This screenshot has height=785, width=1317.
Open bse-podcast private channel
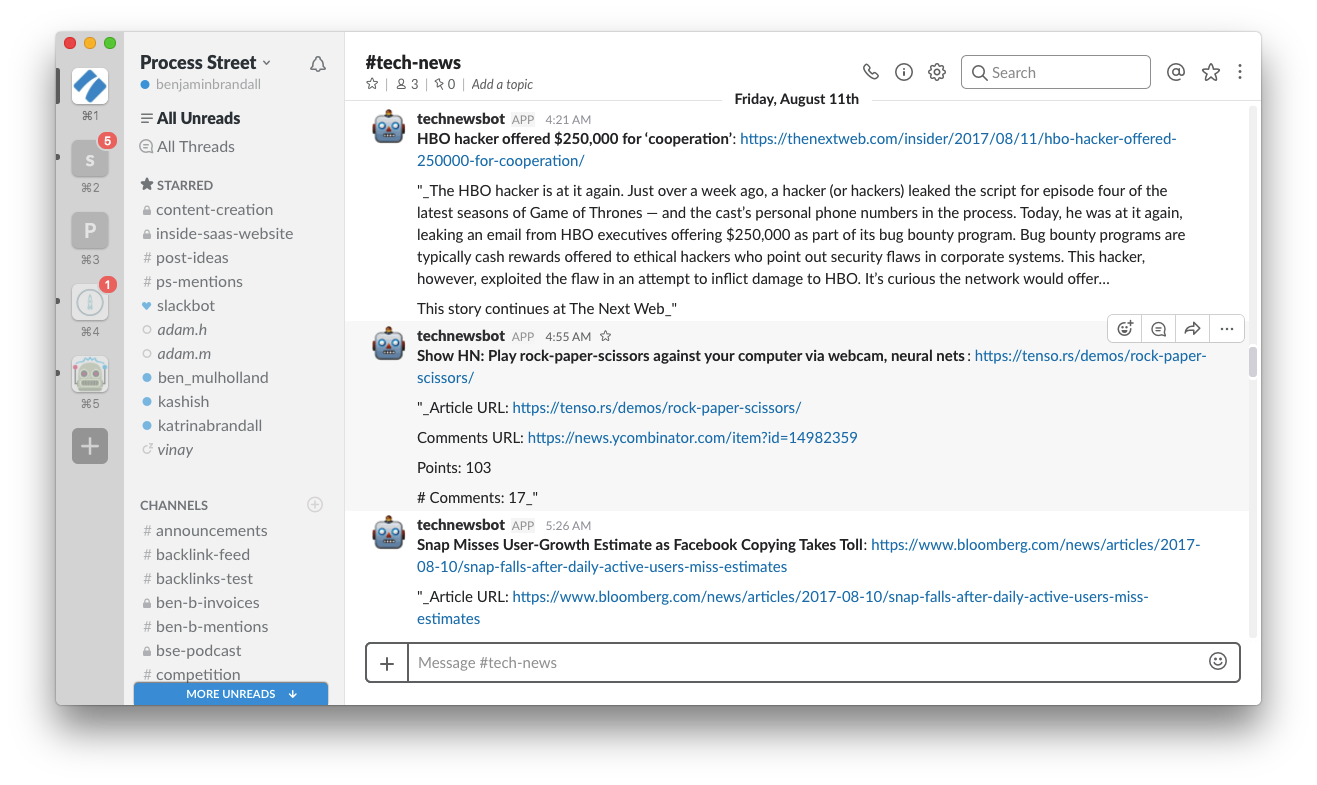point(198,651)
